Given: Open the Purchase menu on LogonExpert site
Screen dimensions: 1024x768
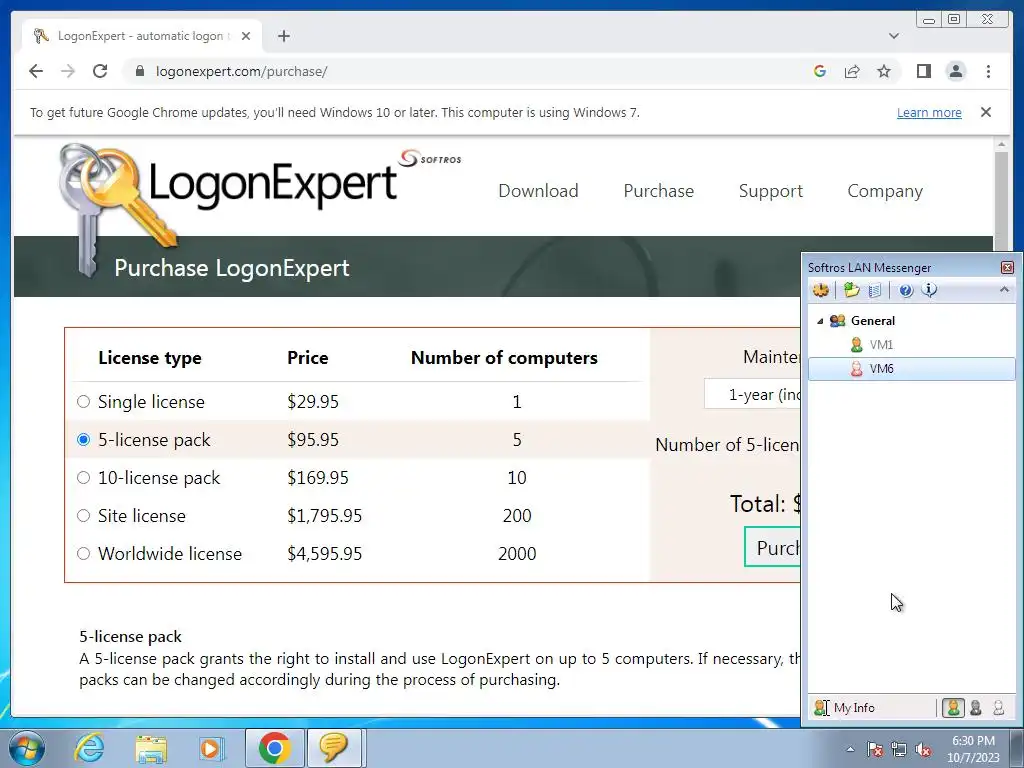Looking at the screenshot, I should pyautogui.click(x=658, y=191).
